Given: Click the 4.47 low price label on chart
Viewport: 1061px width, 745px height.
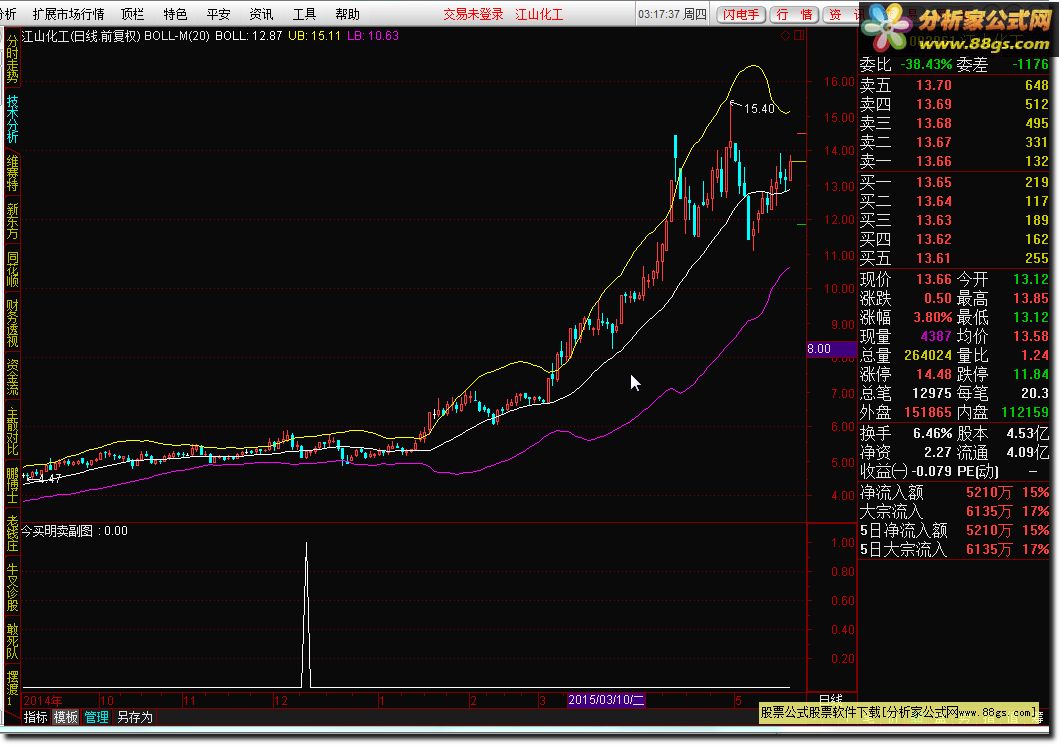Looking at the screenshot, I should pos(49,478).
